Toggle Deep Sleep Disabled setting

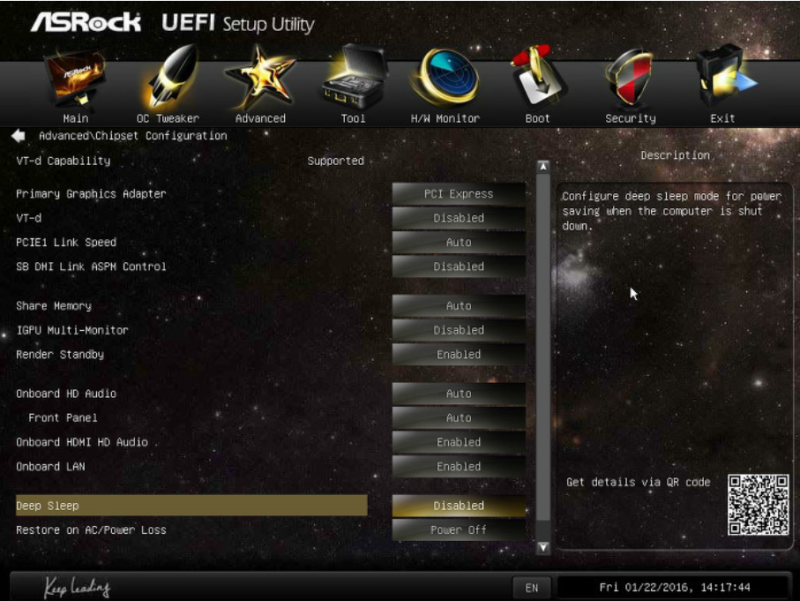click(459, 506)
